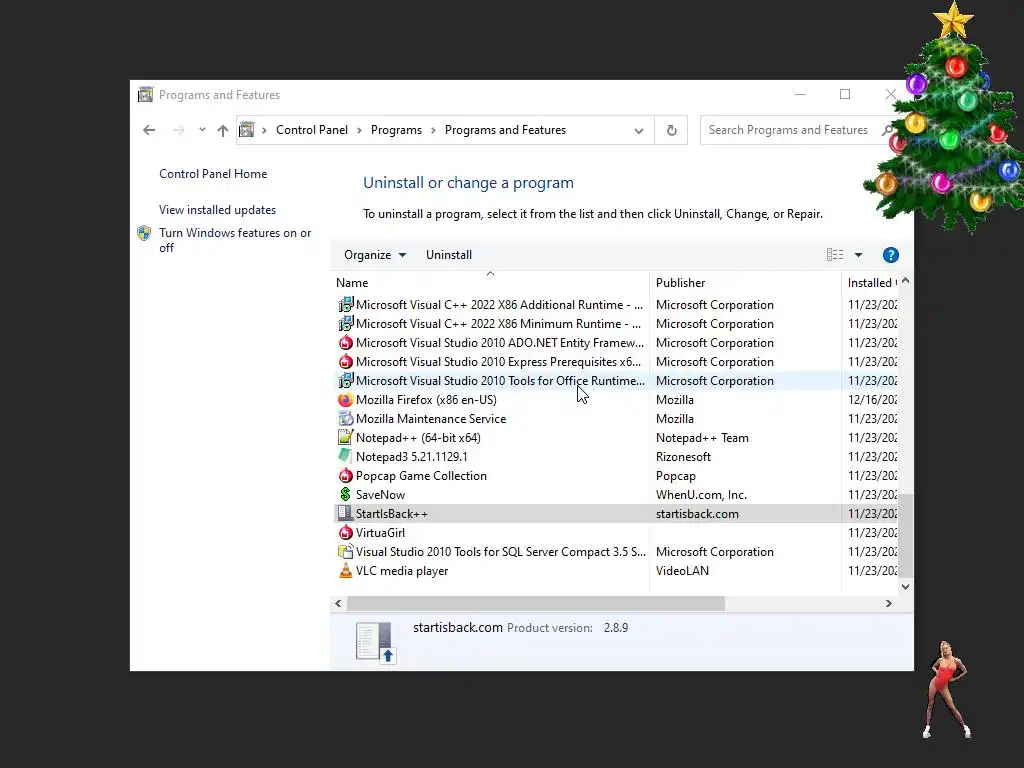This screenshot has width=1024, height=768.
Task: Click the horizontal scrollbar left arrow
Action: tap(338, 603)
